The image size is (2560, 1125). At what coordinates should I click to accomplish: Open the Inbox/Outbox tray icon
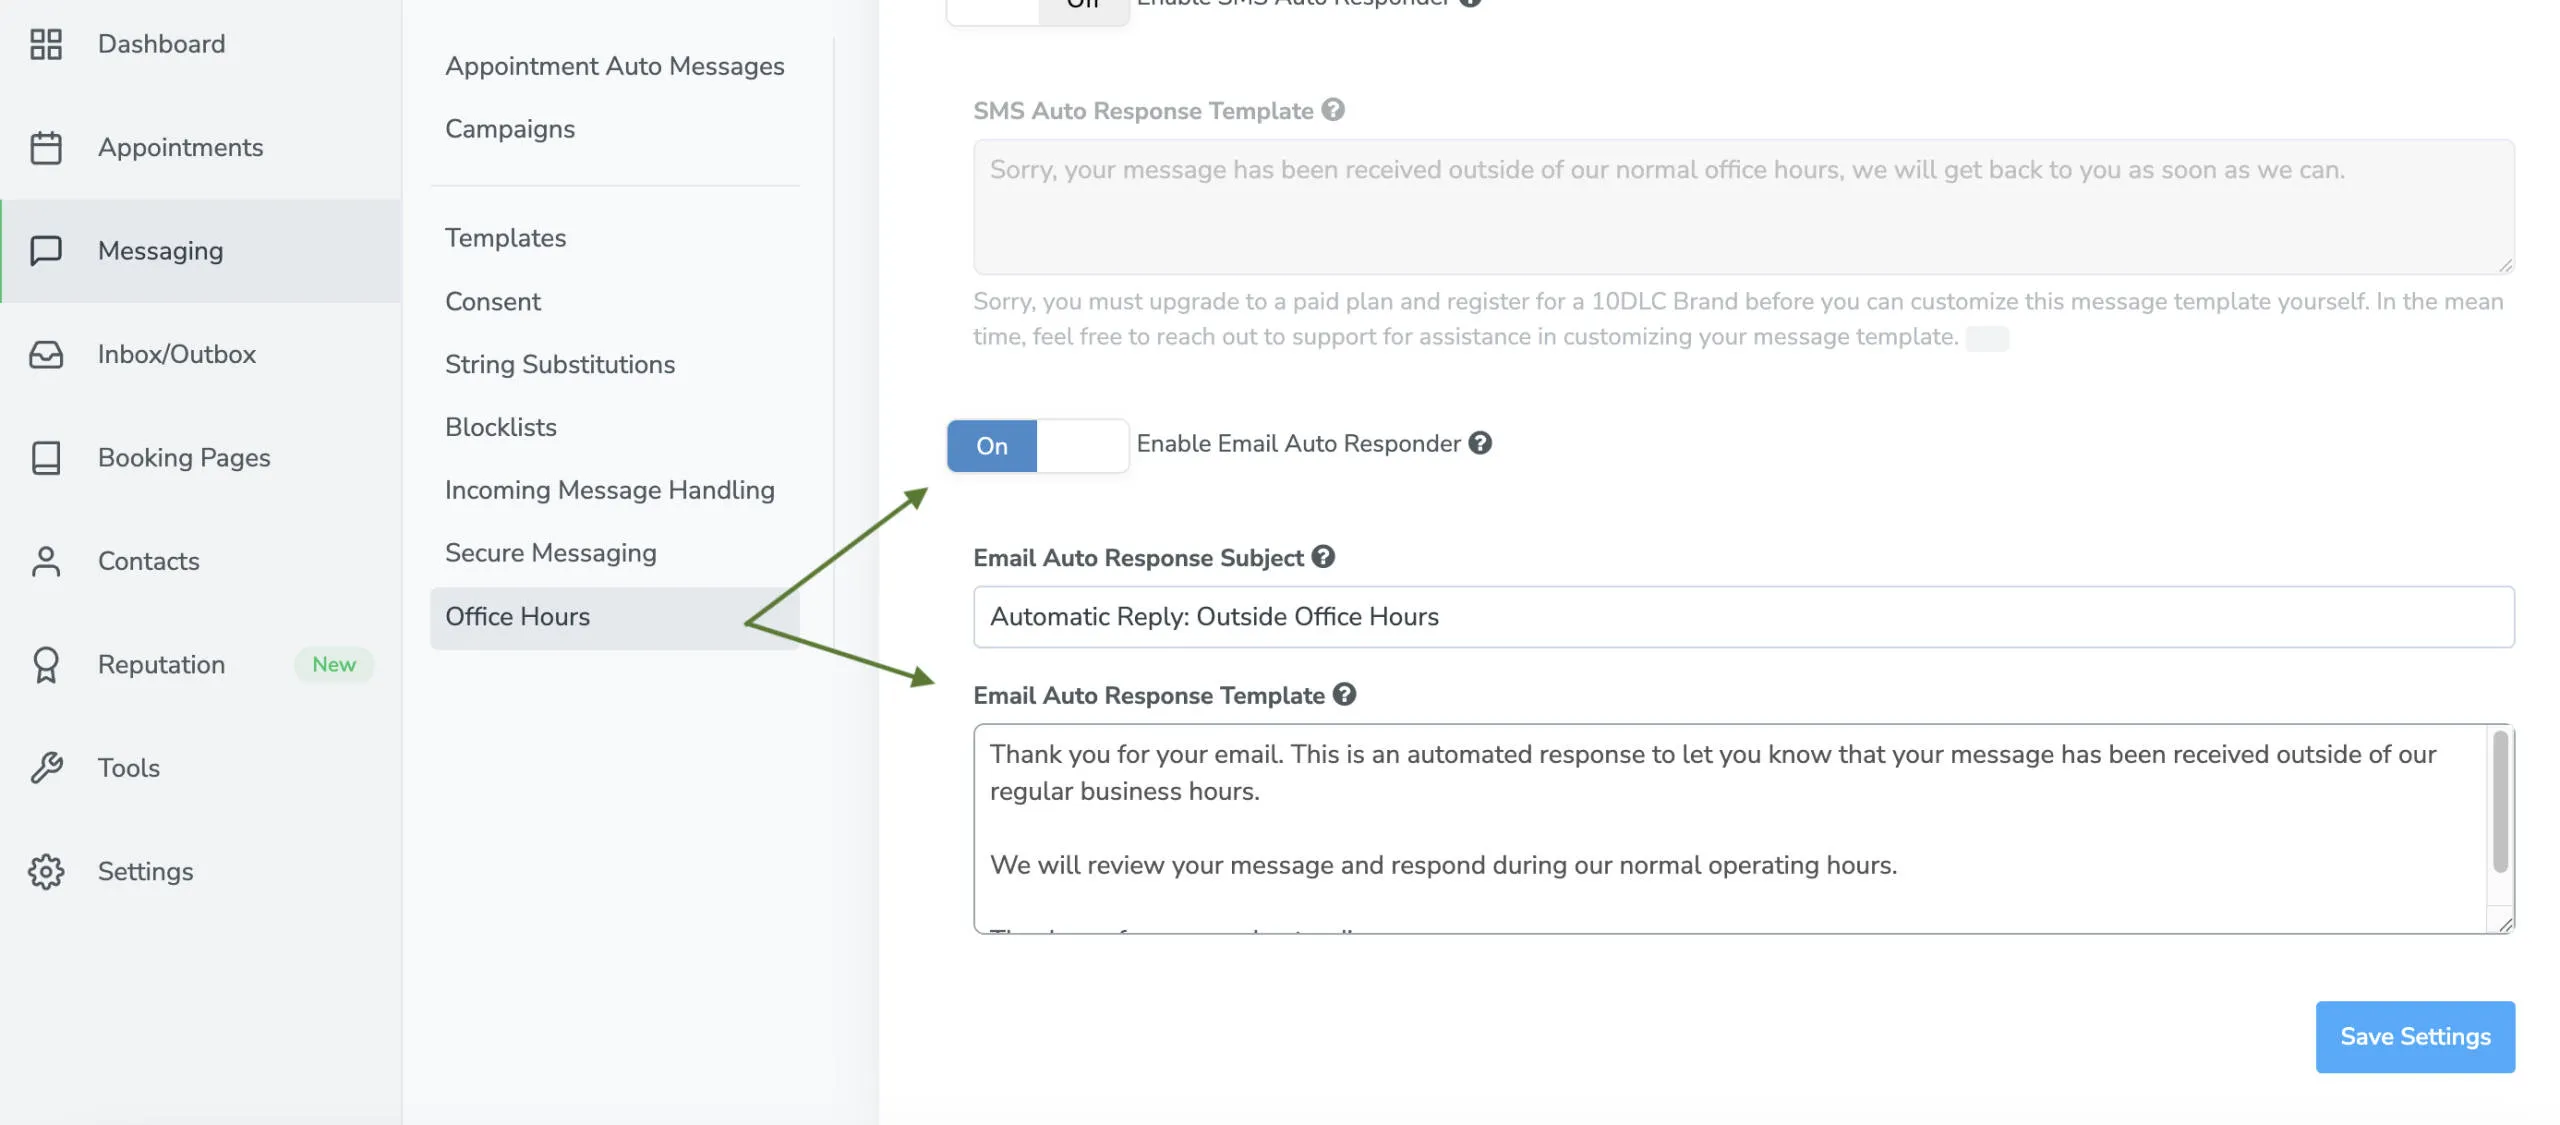pyautogui.click(x=46, y=354)
